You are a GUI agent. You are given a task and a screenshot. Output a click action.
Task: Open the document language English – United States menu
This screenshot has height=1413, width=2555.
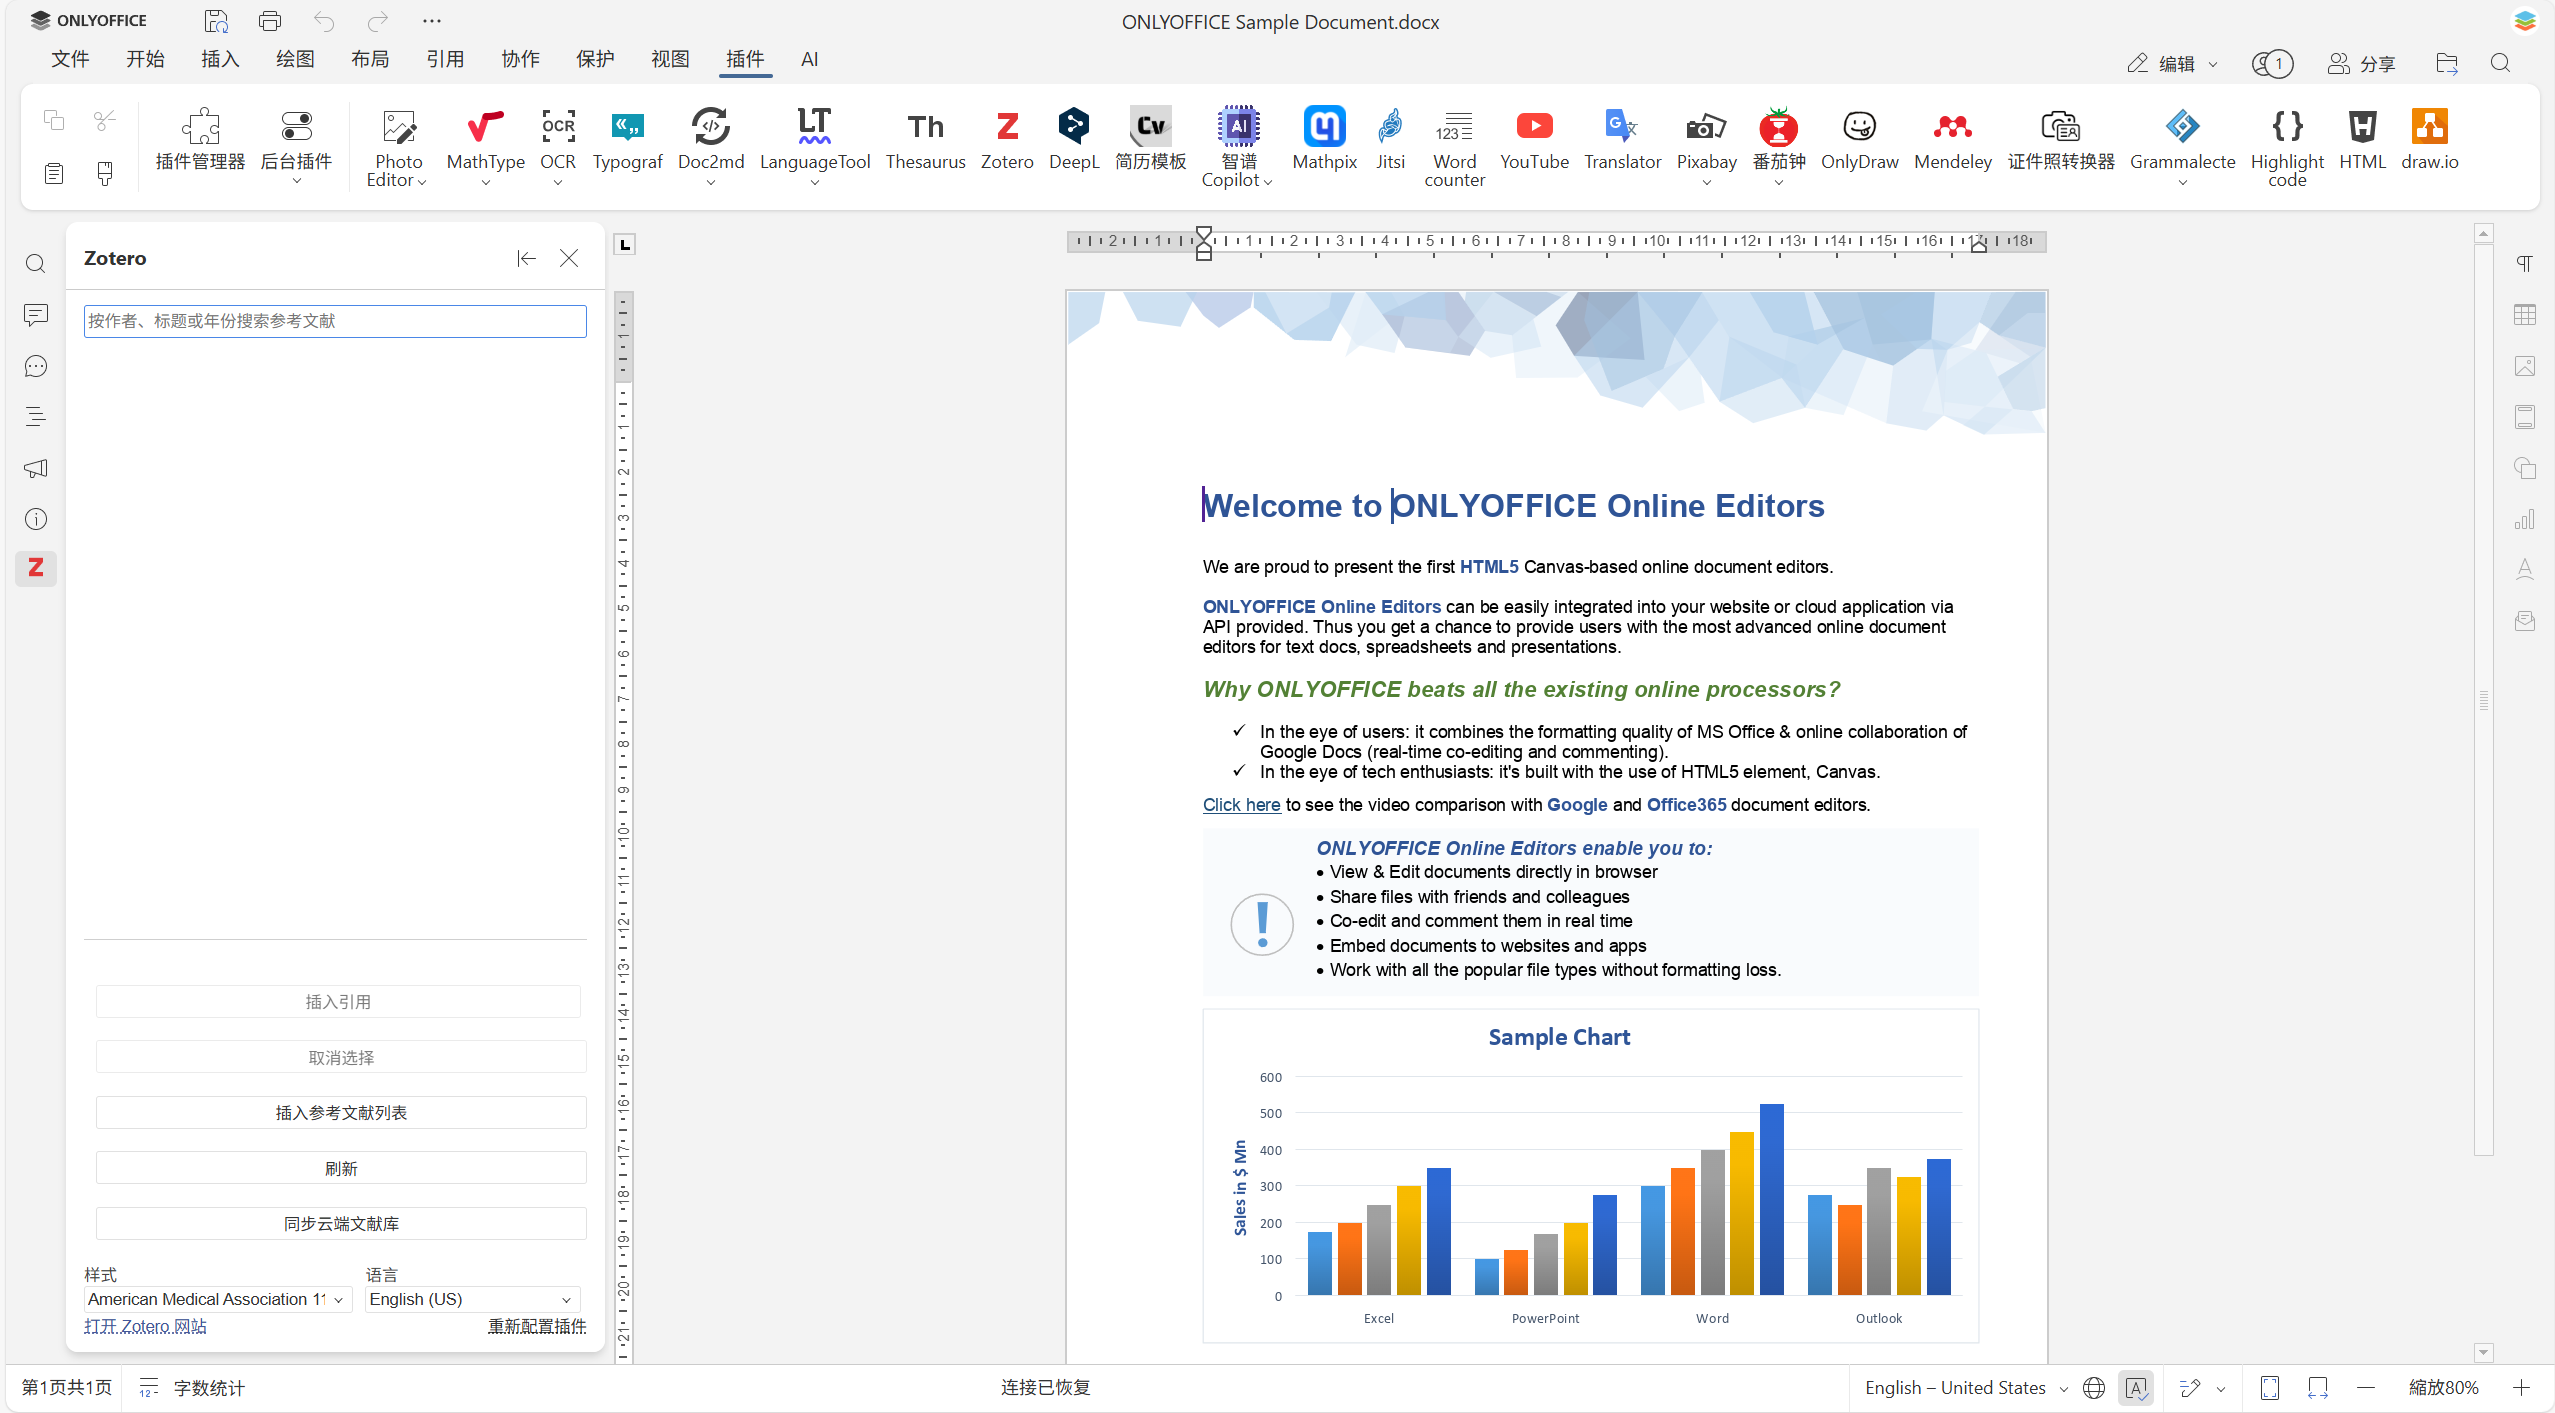click(1966, 1388)
